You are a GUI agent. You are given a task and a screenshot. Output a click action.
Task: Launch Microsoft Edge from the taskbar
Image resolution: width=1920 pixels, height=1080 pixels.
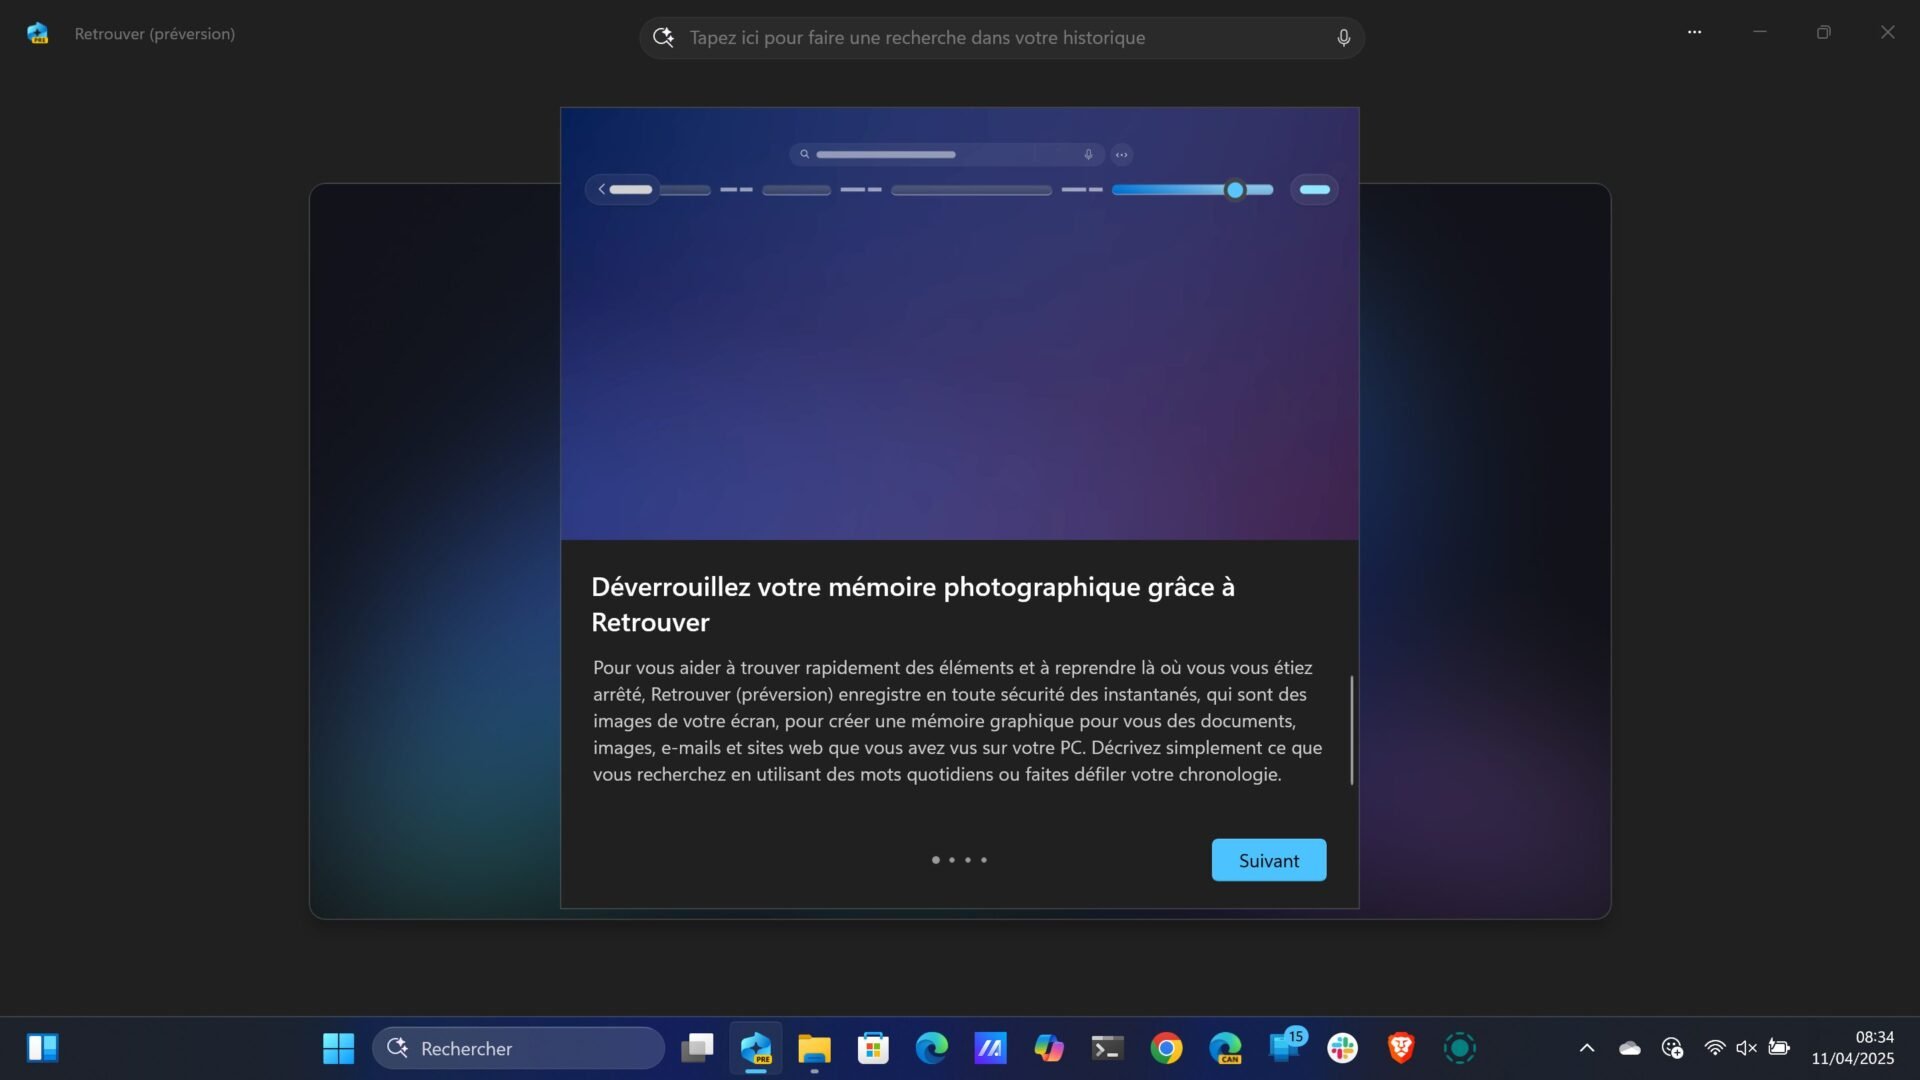pos(931,1048)
